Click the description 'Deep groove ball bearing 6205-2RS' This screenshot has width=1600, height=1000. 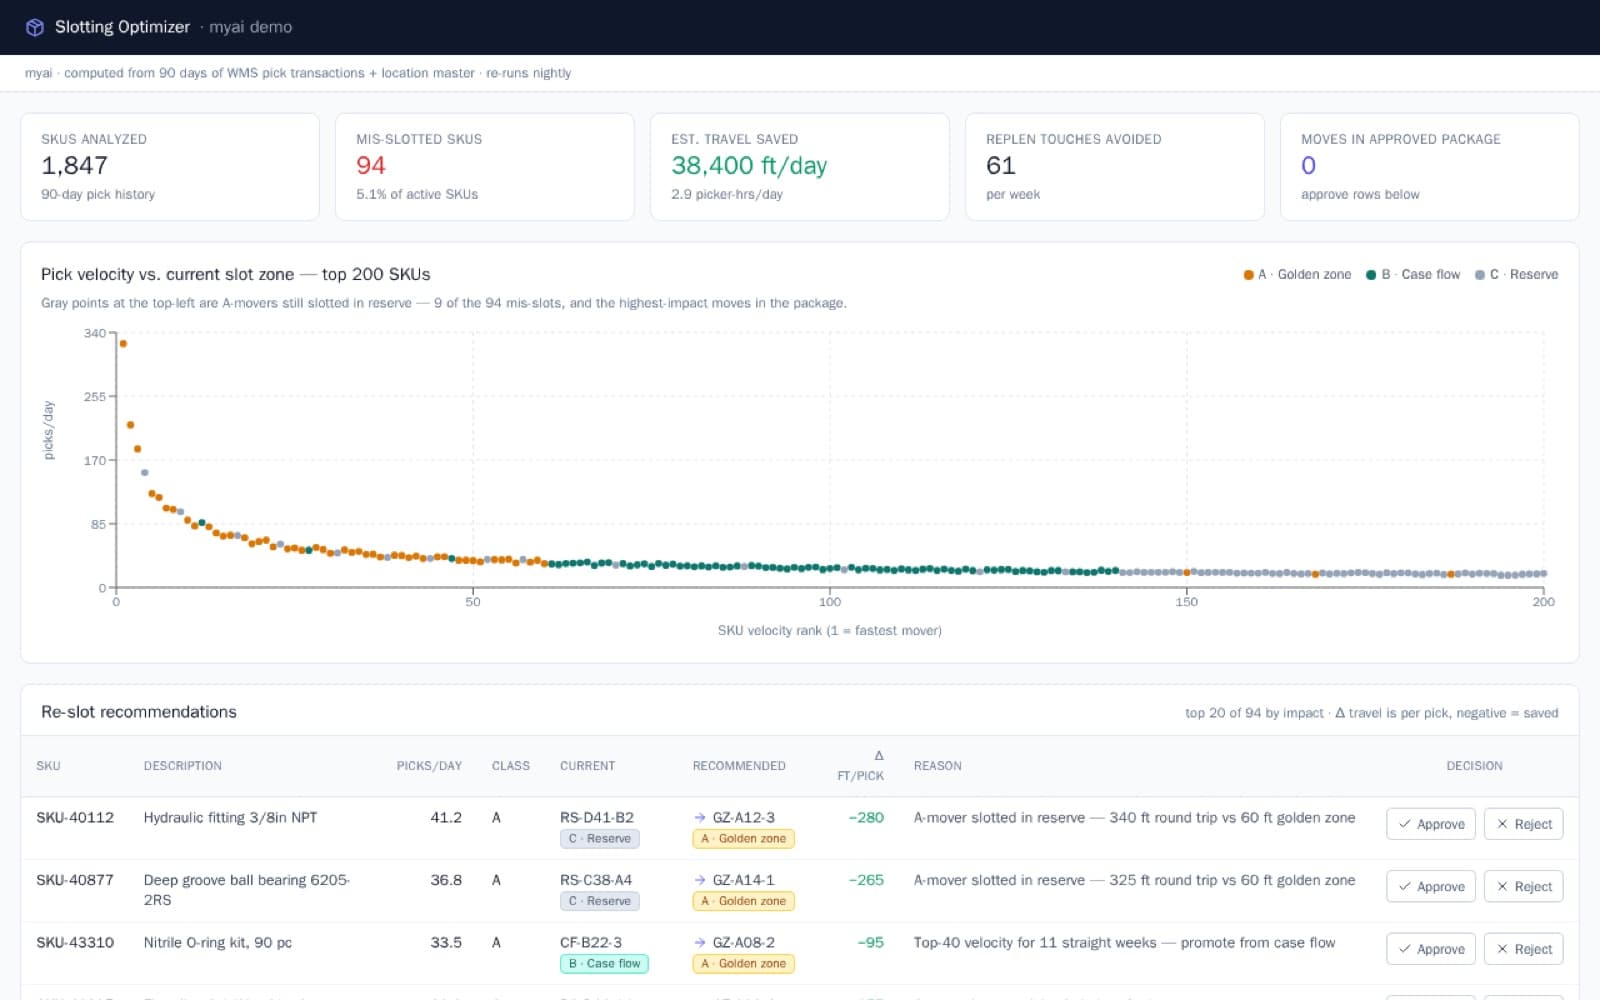tap(247, 890)
